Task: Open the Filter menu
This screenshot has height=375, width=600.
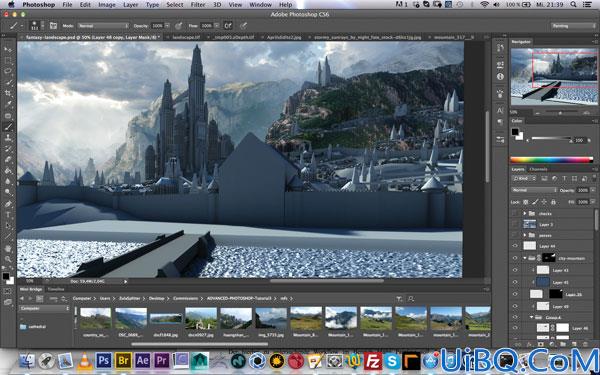Action: pos(198,5)
